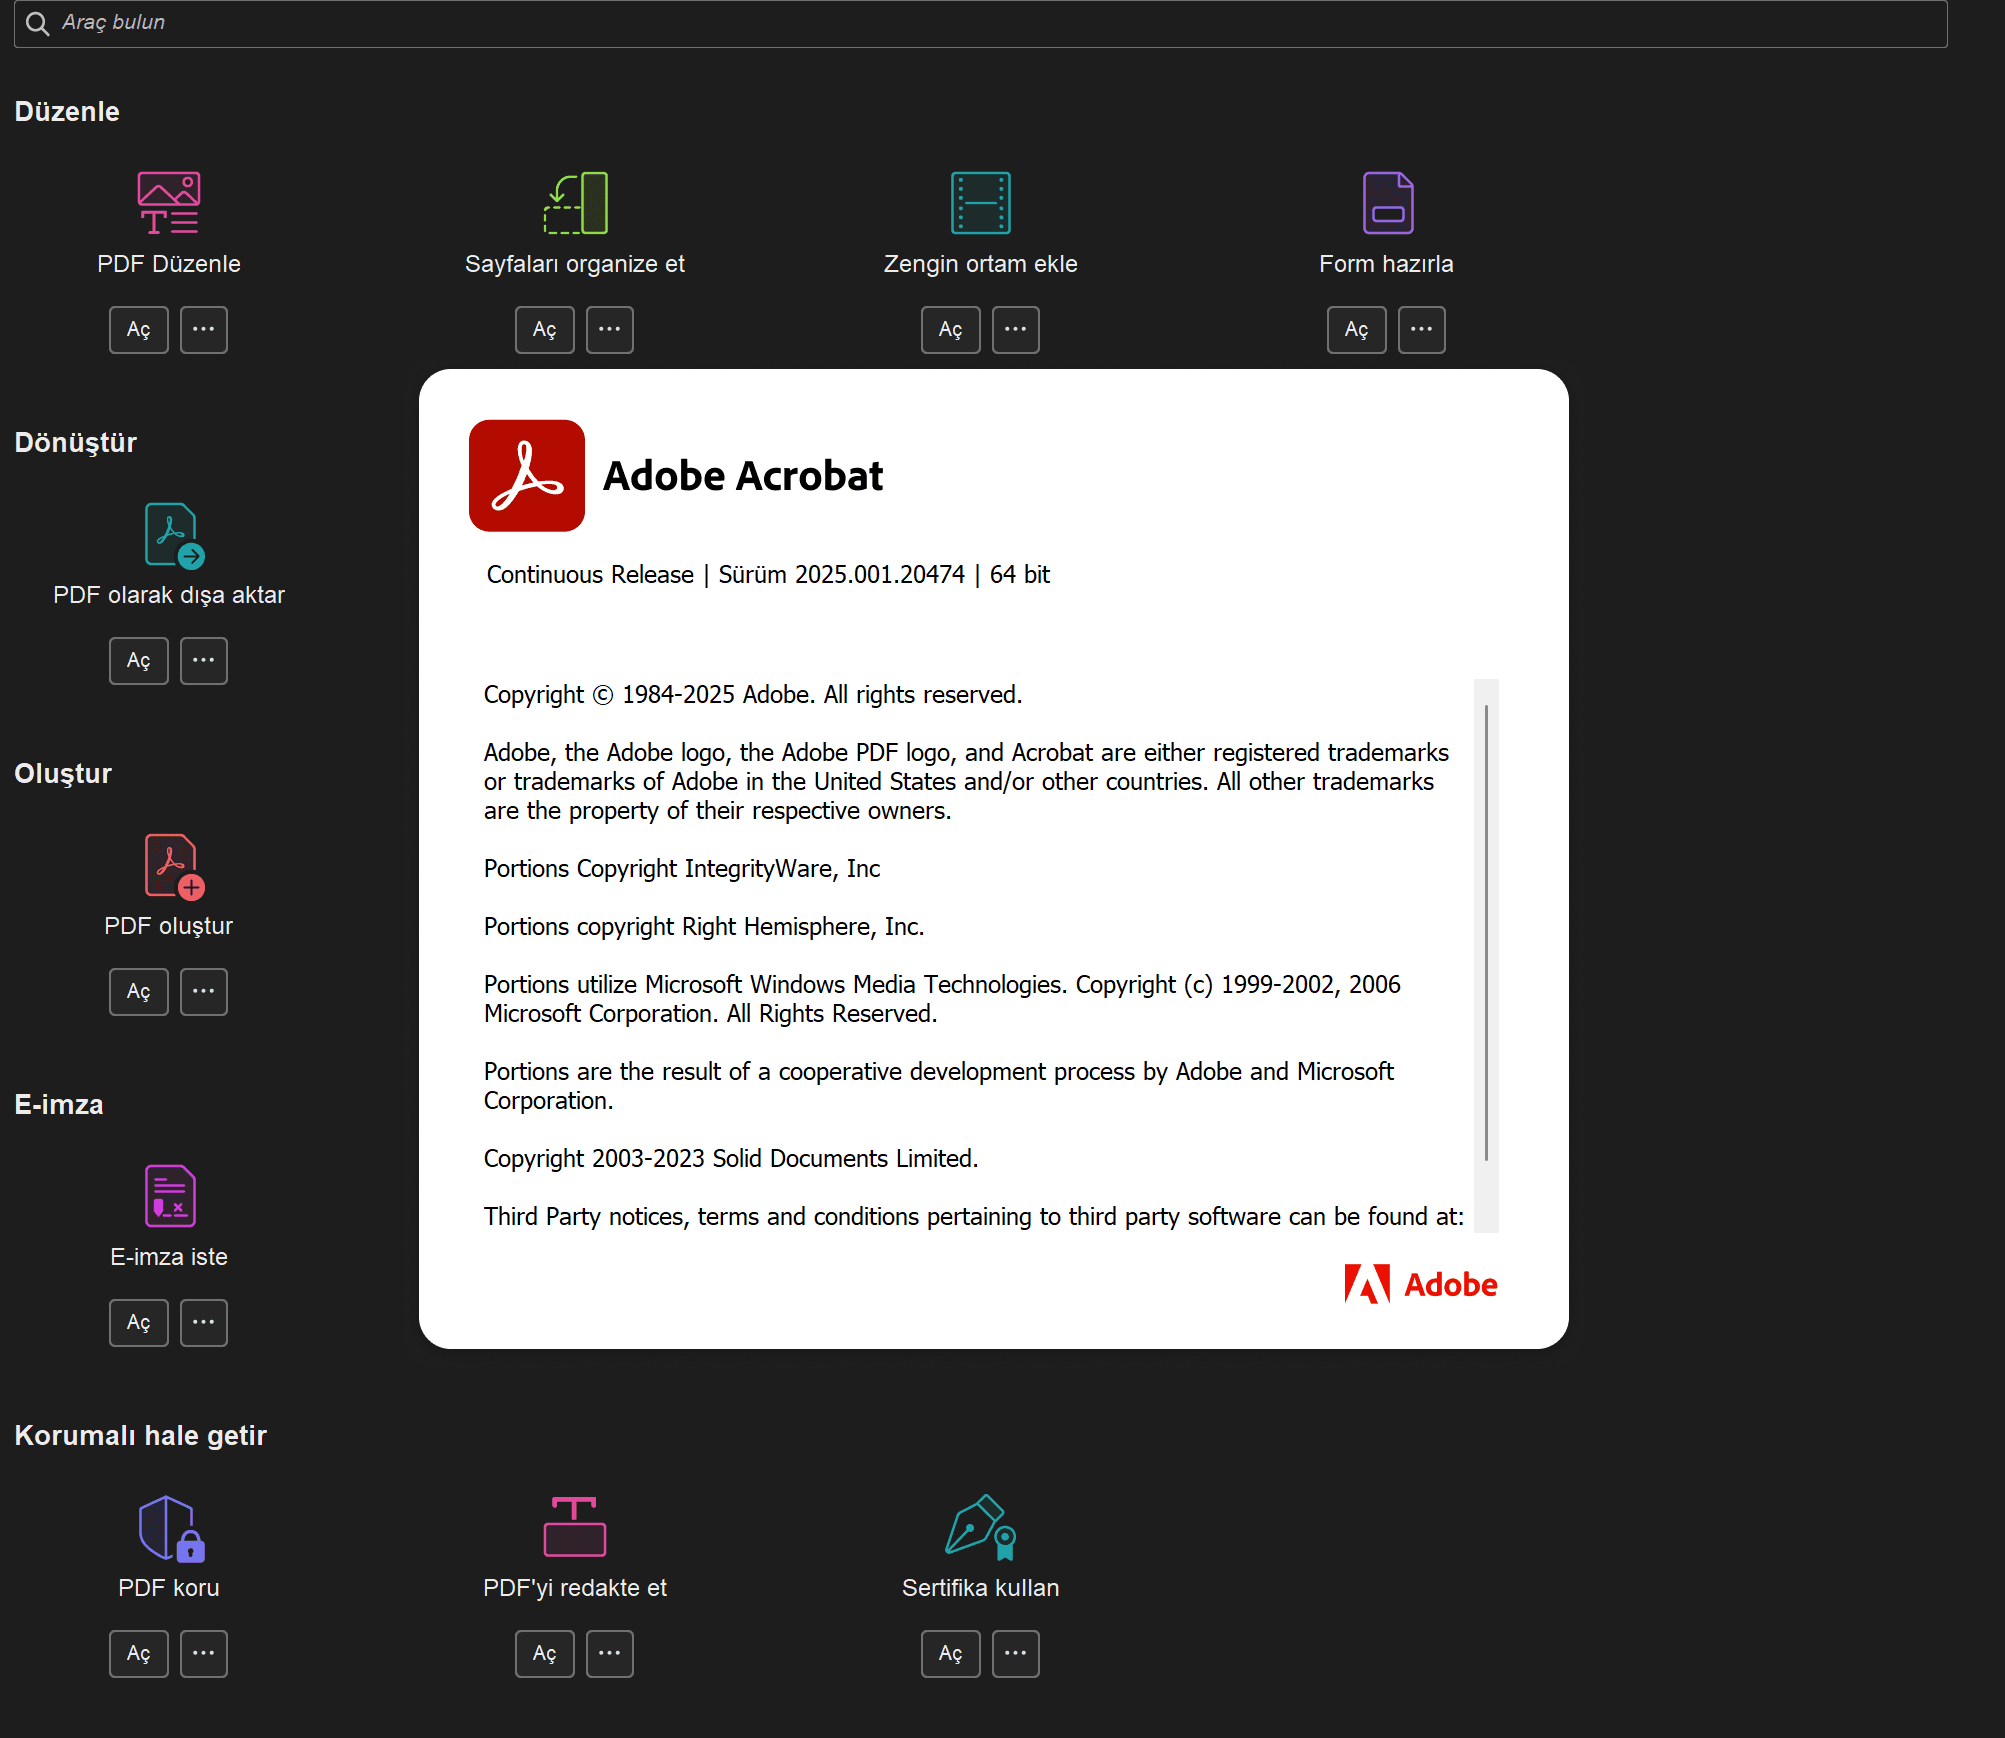Open more options for Sertifika kullan
Screen dimensions: 2005x1738
[1016, 1654]
